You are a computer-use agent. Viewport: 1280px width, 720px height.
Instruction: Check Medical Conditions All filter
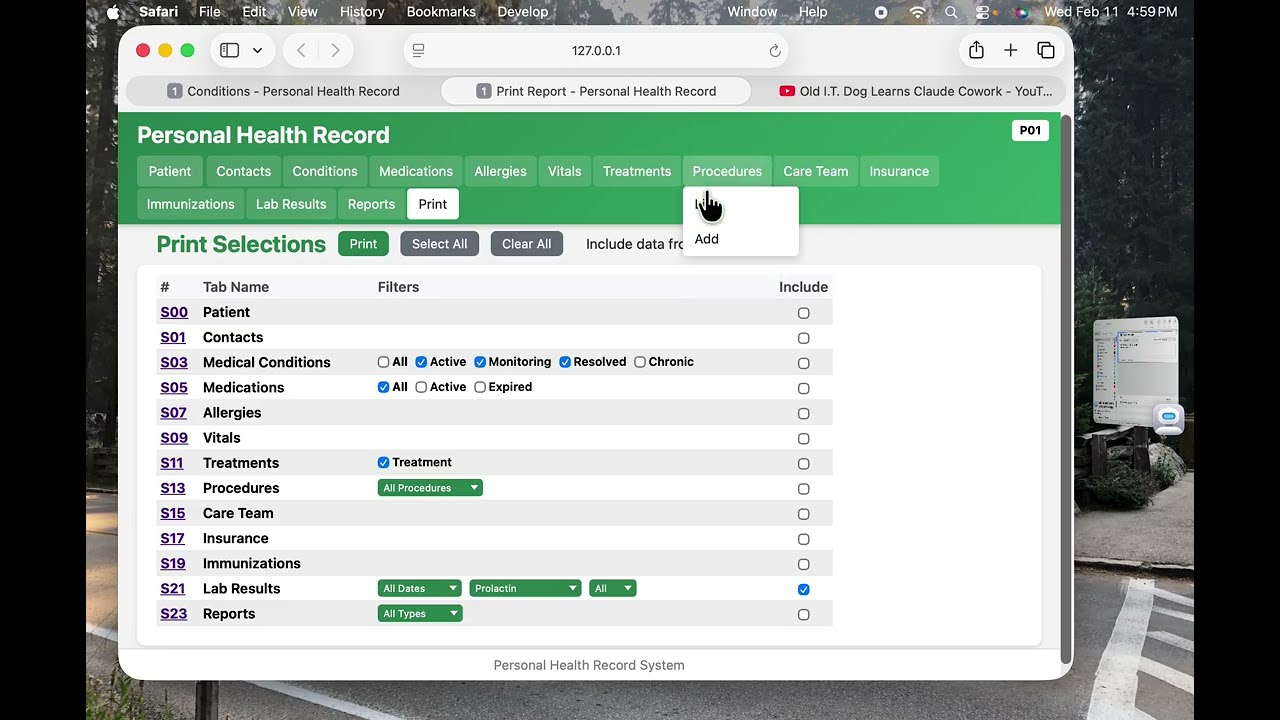383,362
